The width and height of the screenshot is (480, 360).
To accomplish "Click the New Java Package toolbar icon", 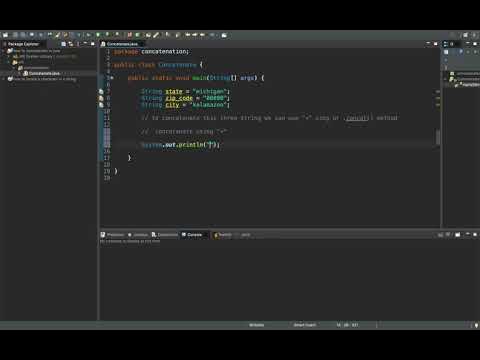I will click(x=129, y=35).
